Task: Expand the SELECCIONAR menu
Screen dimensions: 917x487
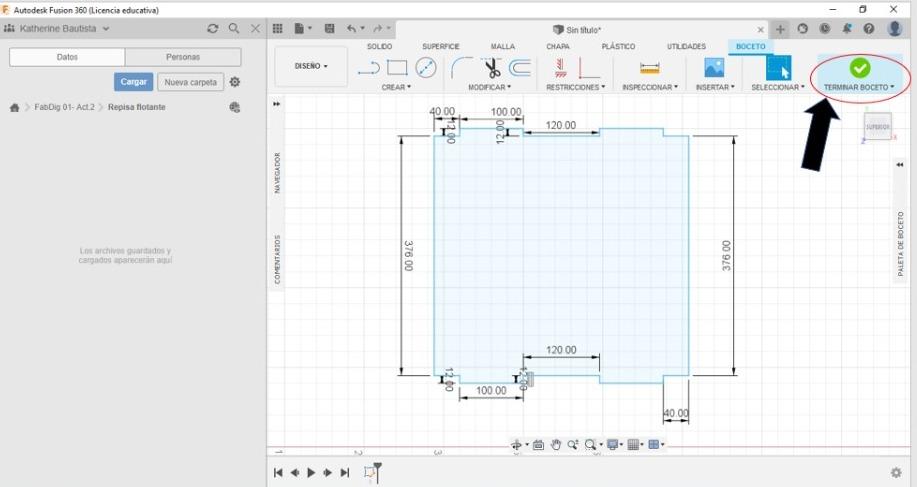Action: coord(778,87)
